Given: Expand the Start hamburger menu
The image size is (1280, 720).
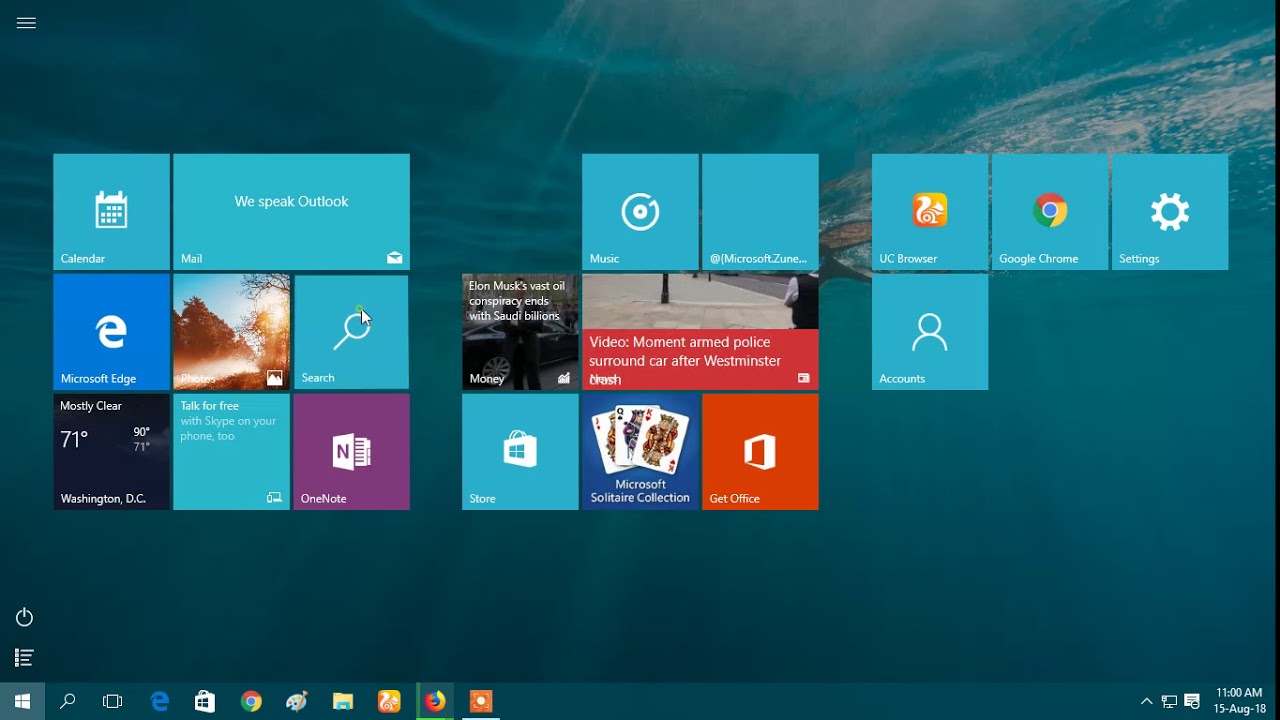Looking at the screenshot, I should [26, 23].
